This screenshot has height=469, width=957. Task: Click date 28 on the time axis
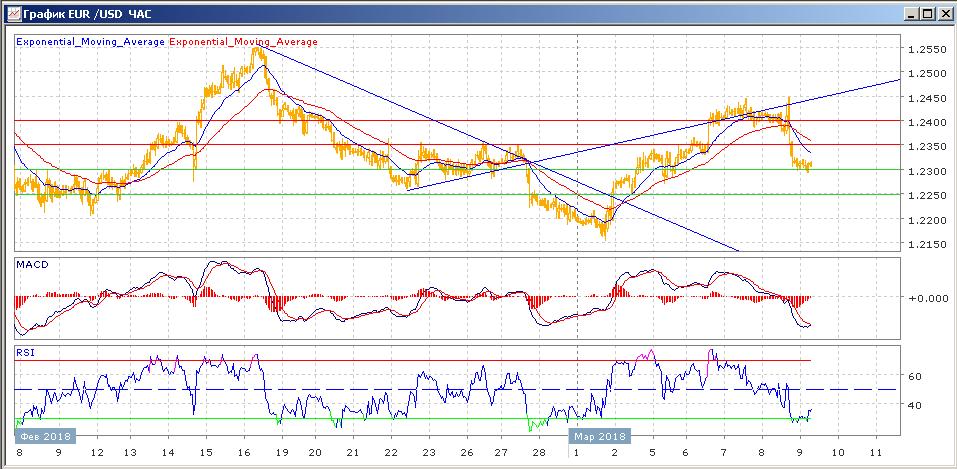[x=541, y=453]
